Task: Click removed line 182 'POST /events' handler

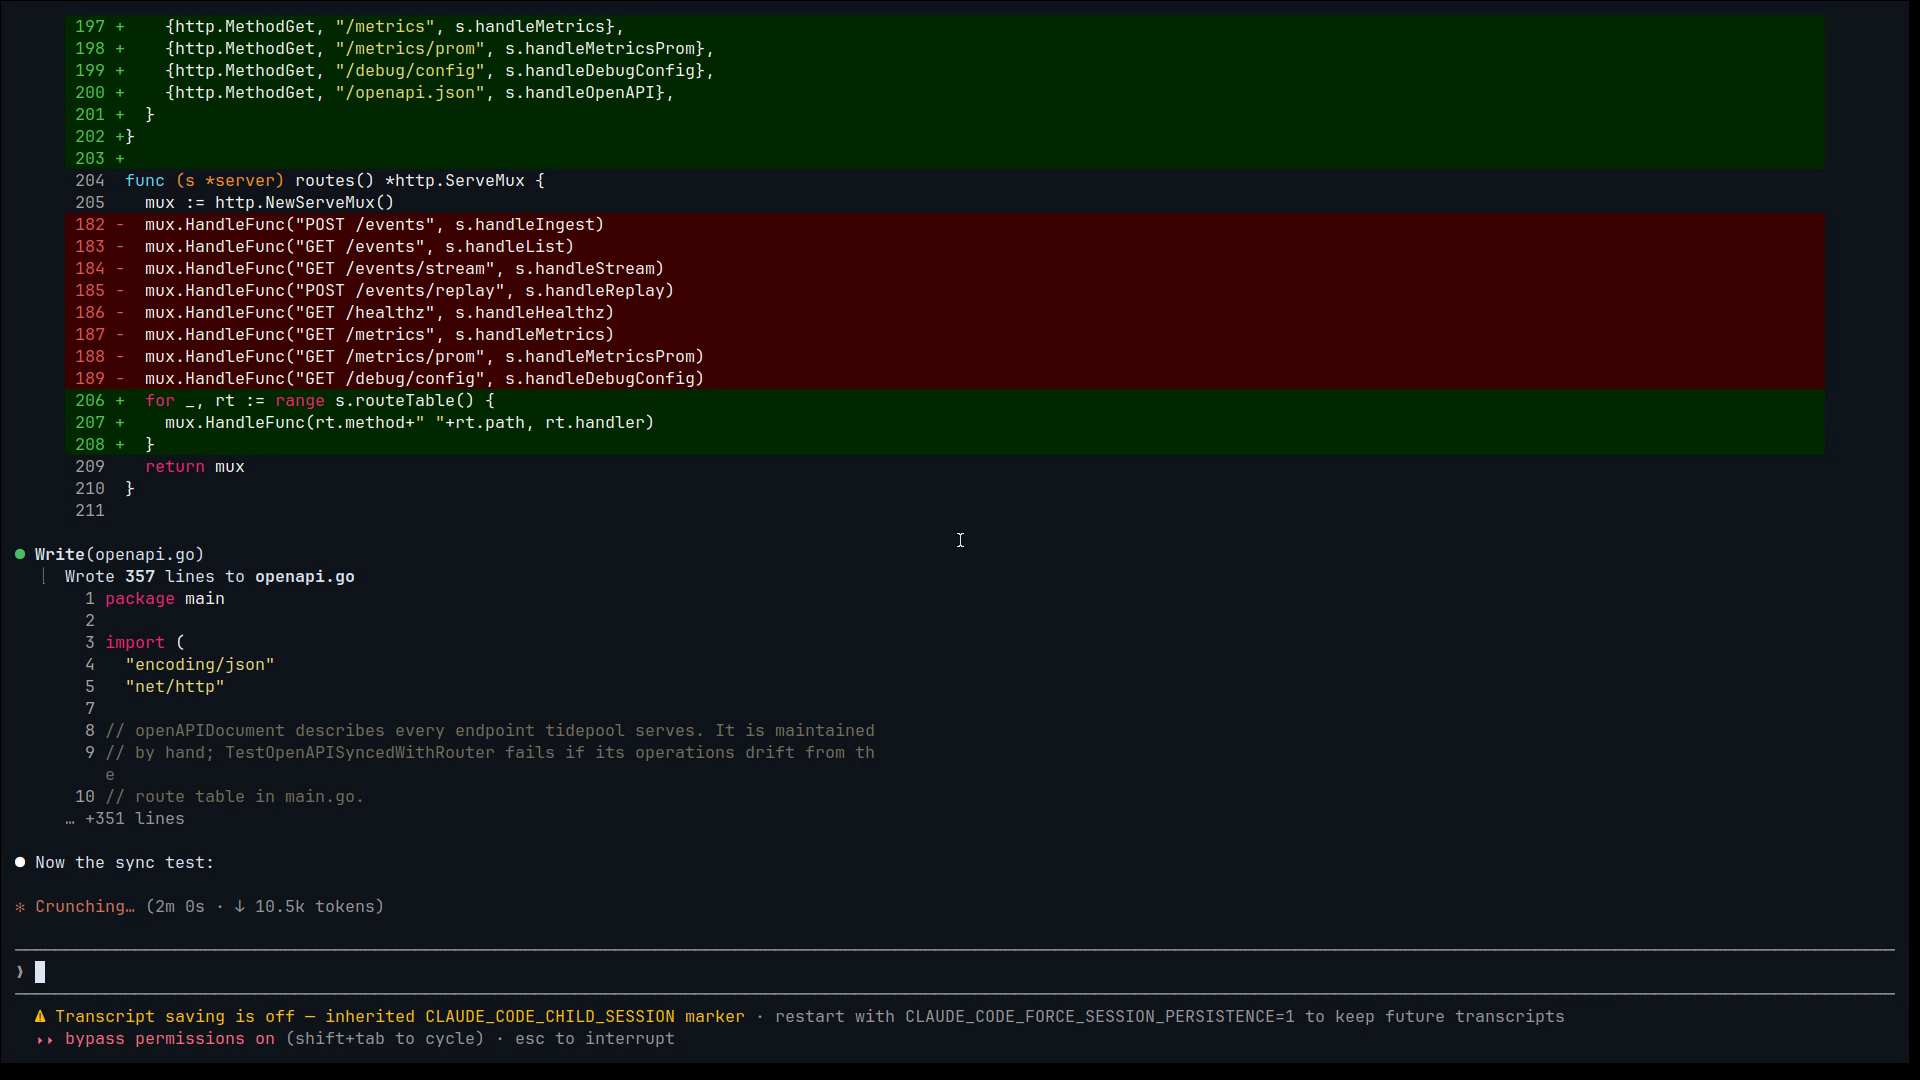Action: click(x=945, y=225)
